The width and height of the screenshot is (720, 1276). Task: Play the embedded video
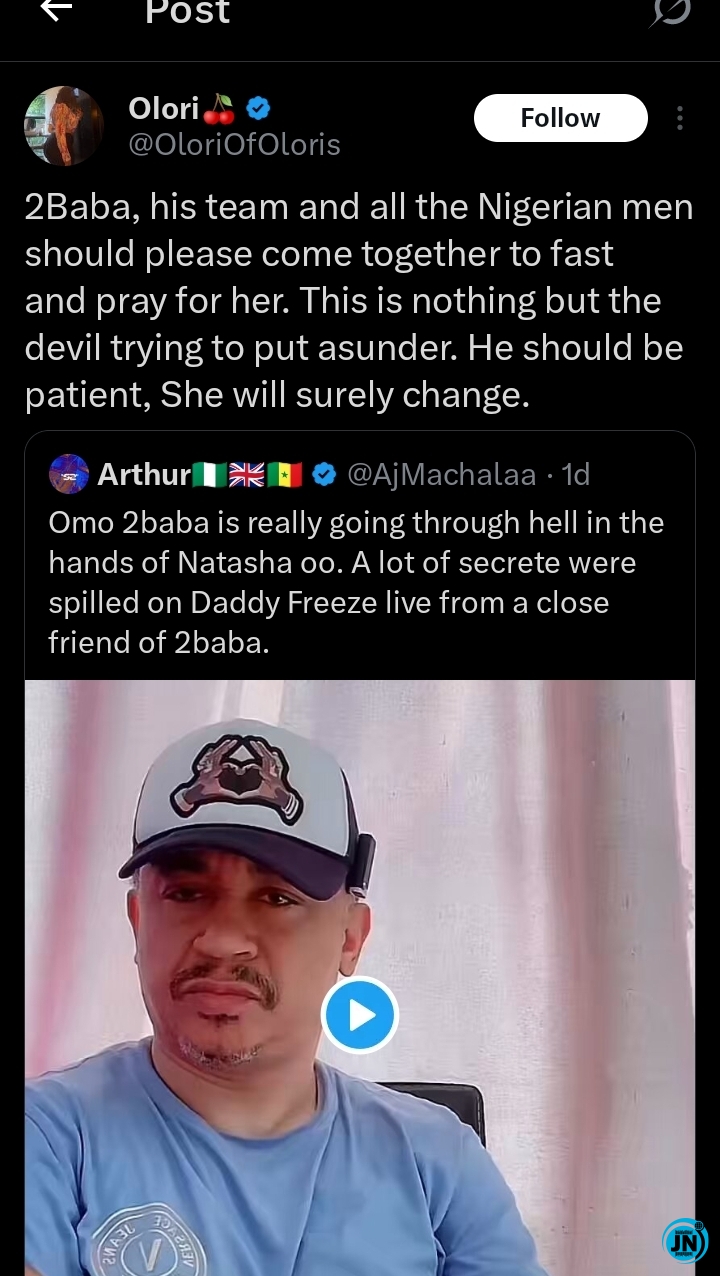tap(360, 1015)
